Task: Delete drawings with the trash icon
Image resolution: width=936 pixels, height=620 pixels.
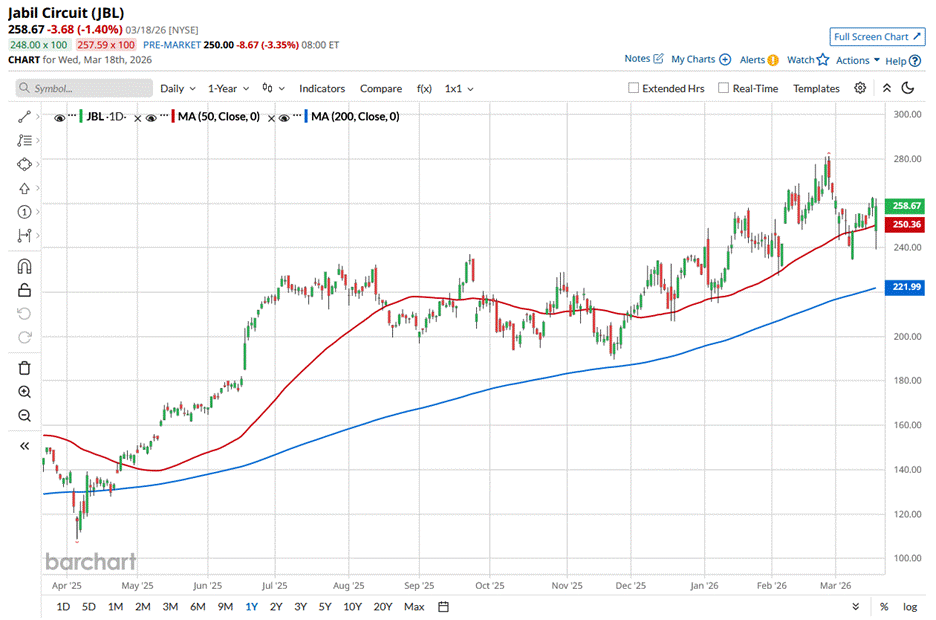Action: tap(24, 368)
